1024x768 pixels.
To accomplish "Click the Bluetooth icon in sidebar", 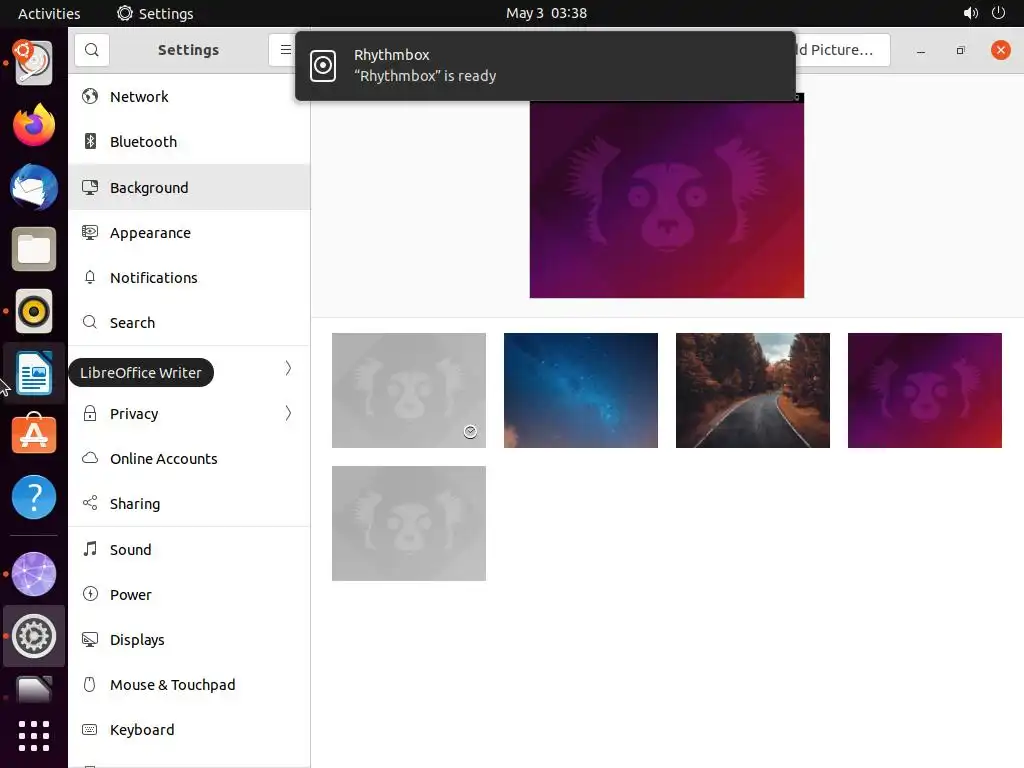I will [x=90, y=141].
